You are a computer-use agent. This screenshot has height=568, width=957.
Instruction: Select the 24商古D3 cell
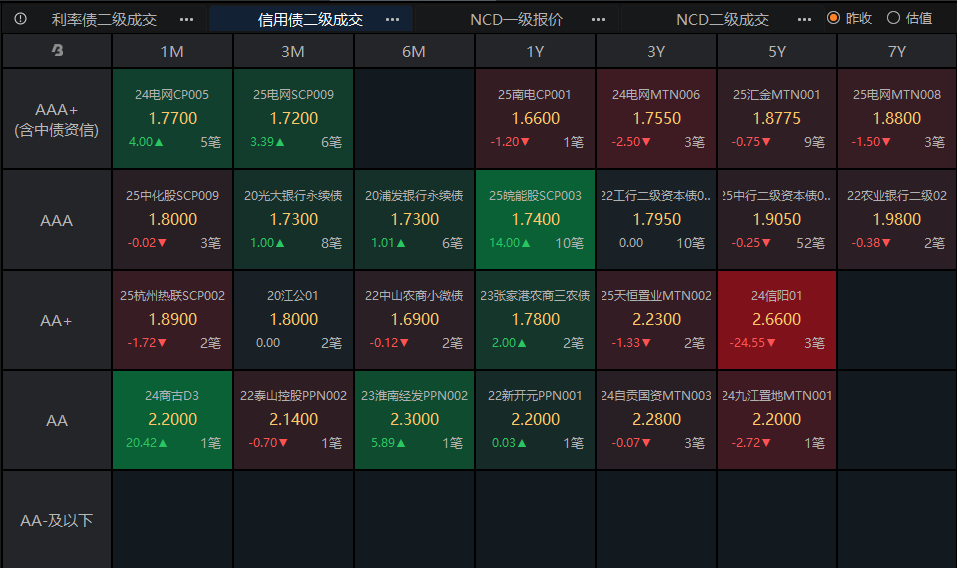tap(172, 420)
